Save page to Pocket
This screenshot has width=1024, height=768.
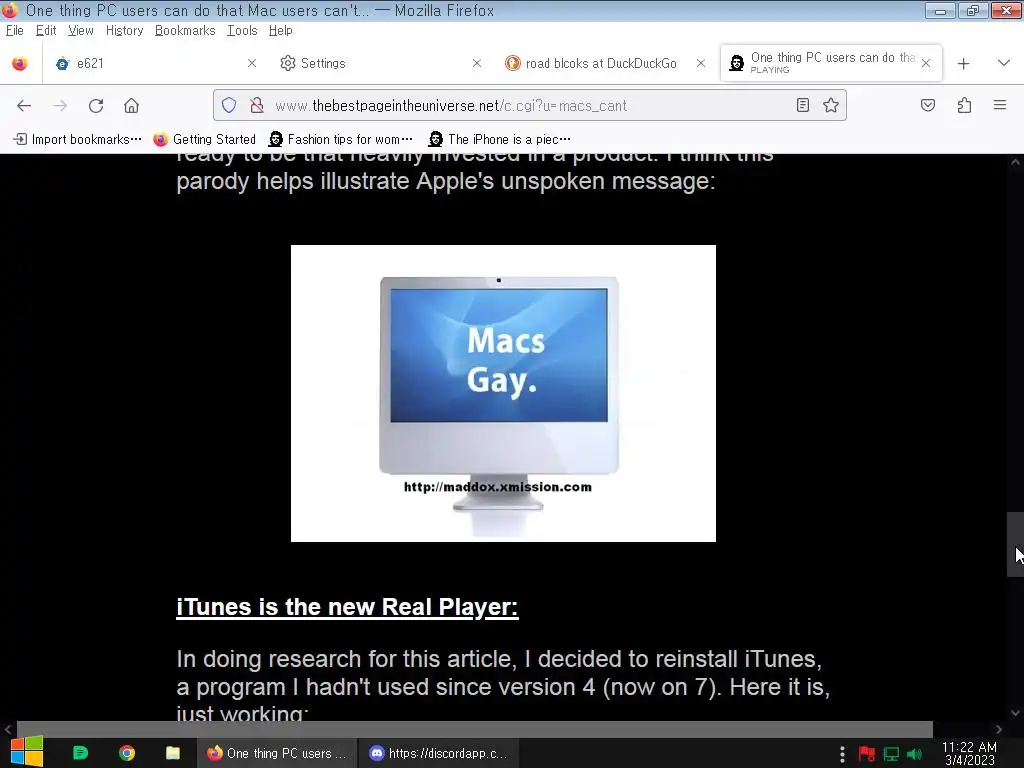tap(927, 105)
